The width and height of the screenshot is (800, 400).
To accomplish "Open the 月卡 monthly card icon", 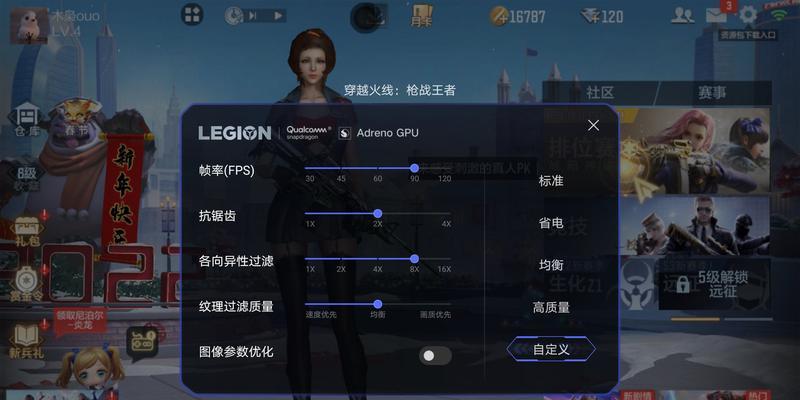I will pyautogui.click(x=422, y=16).
